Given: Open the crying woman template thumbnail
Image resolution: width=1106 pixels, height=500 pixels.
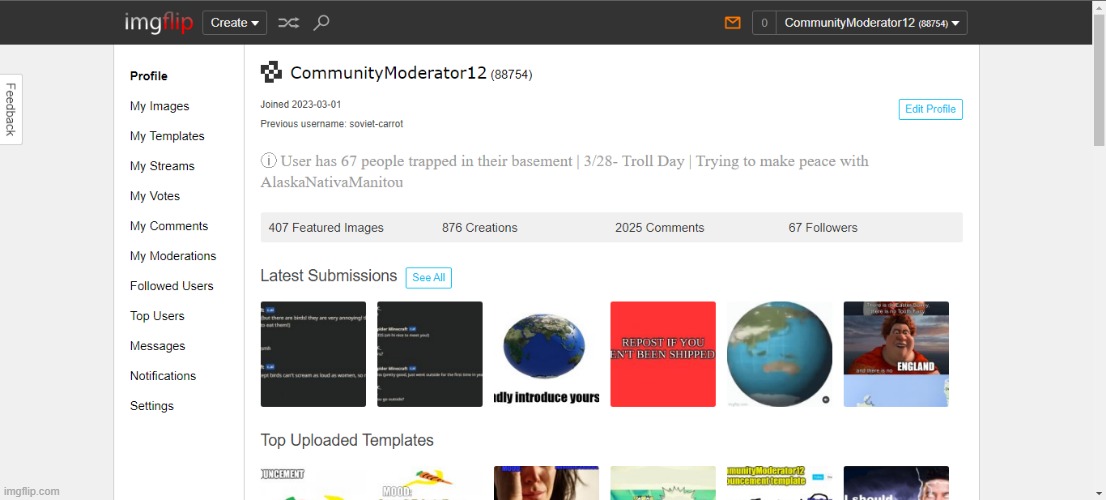Looking at the screenshot, I should 547,483.
